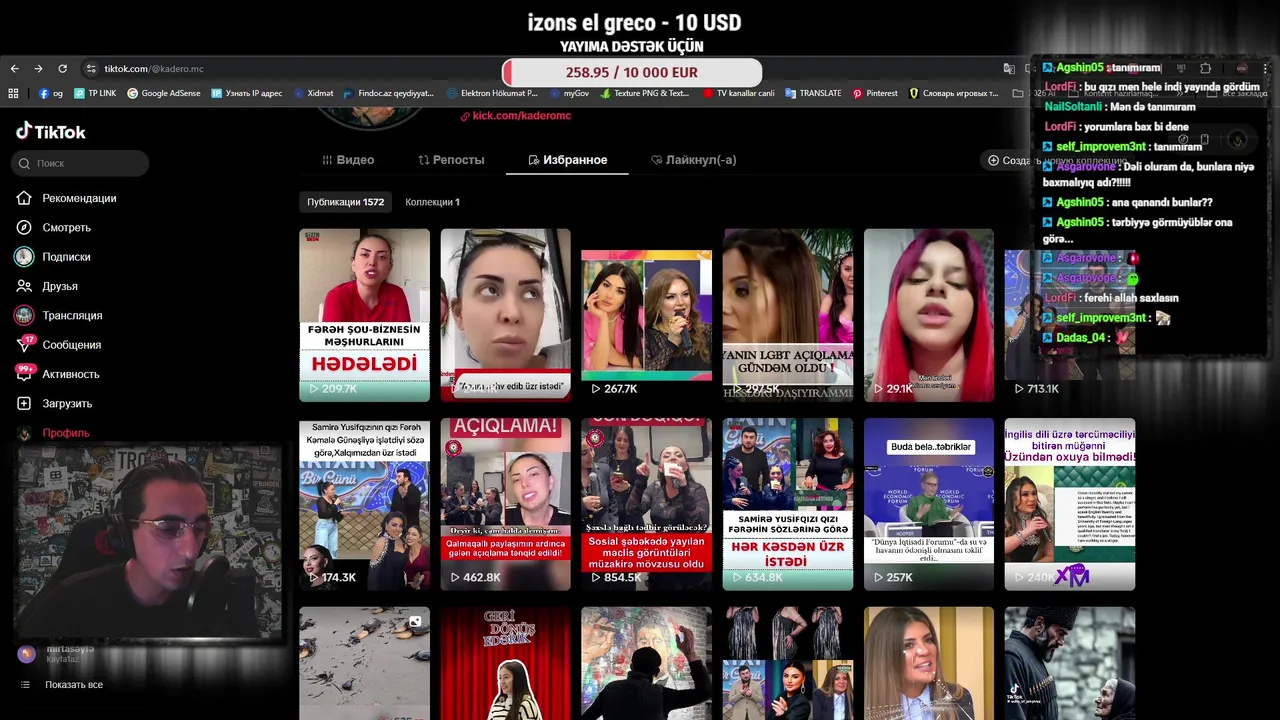
Task: Open Узнать IP адрес bookmark
Action: pyautogui.click(x=246, y=93)
